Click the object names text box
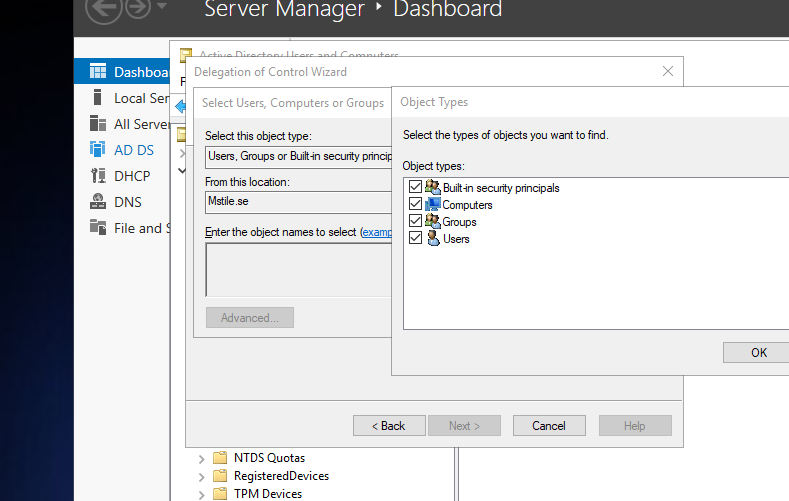The image size is (789, 501). pos(298,271)
